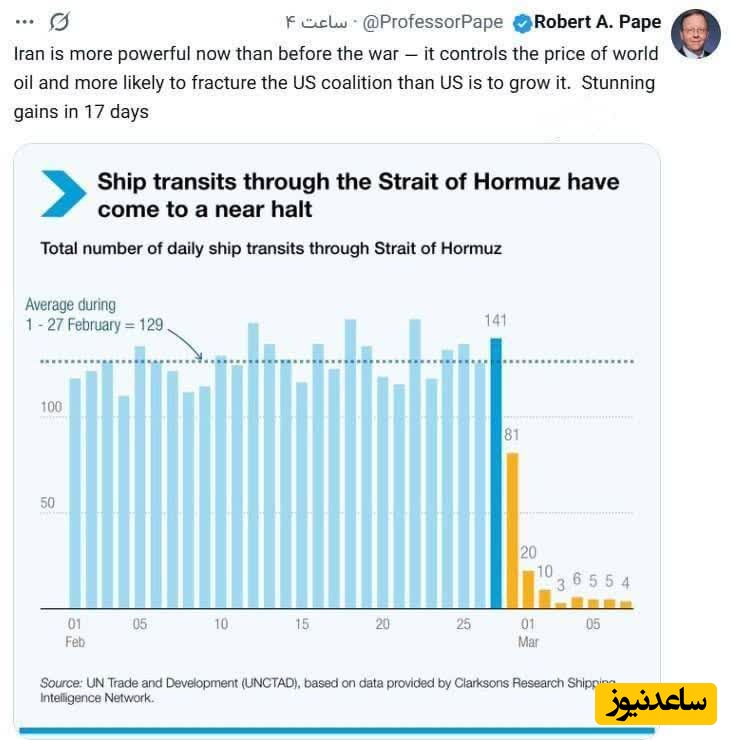
Task: Click the Grok slashed-circle icon
Action: (x=59, y=22)
